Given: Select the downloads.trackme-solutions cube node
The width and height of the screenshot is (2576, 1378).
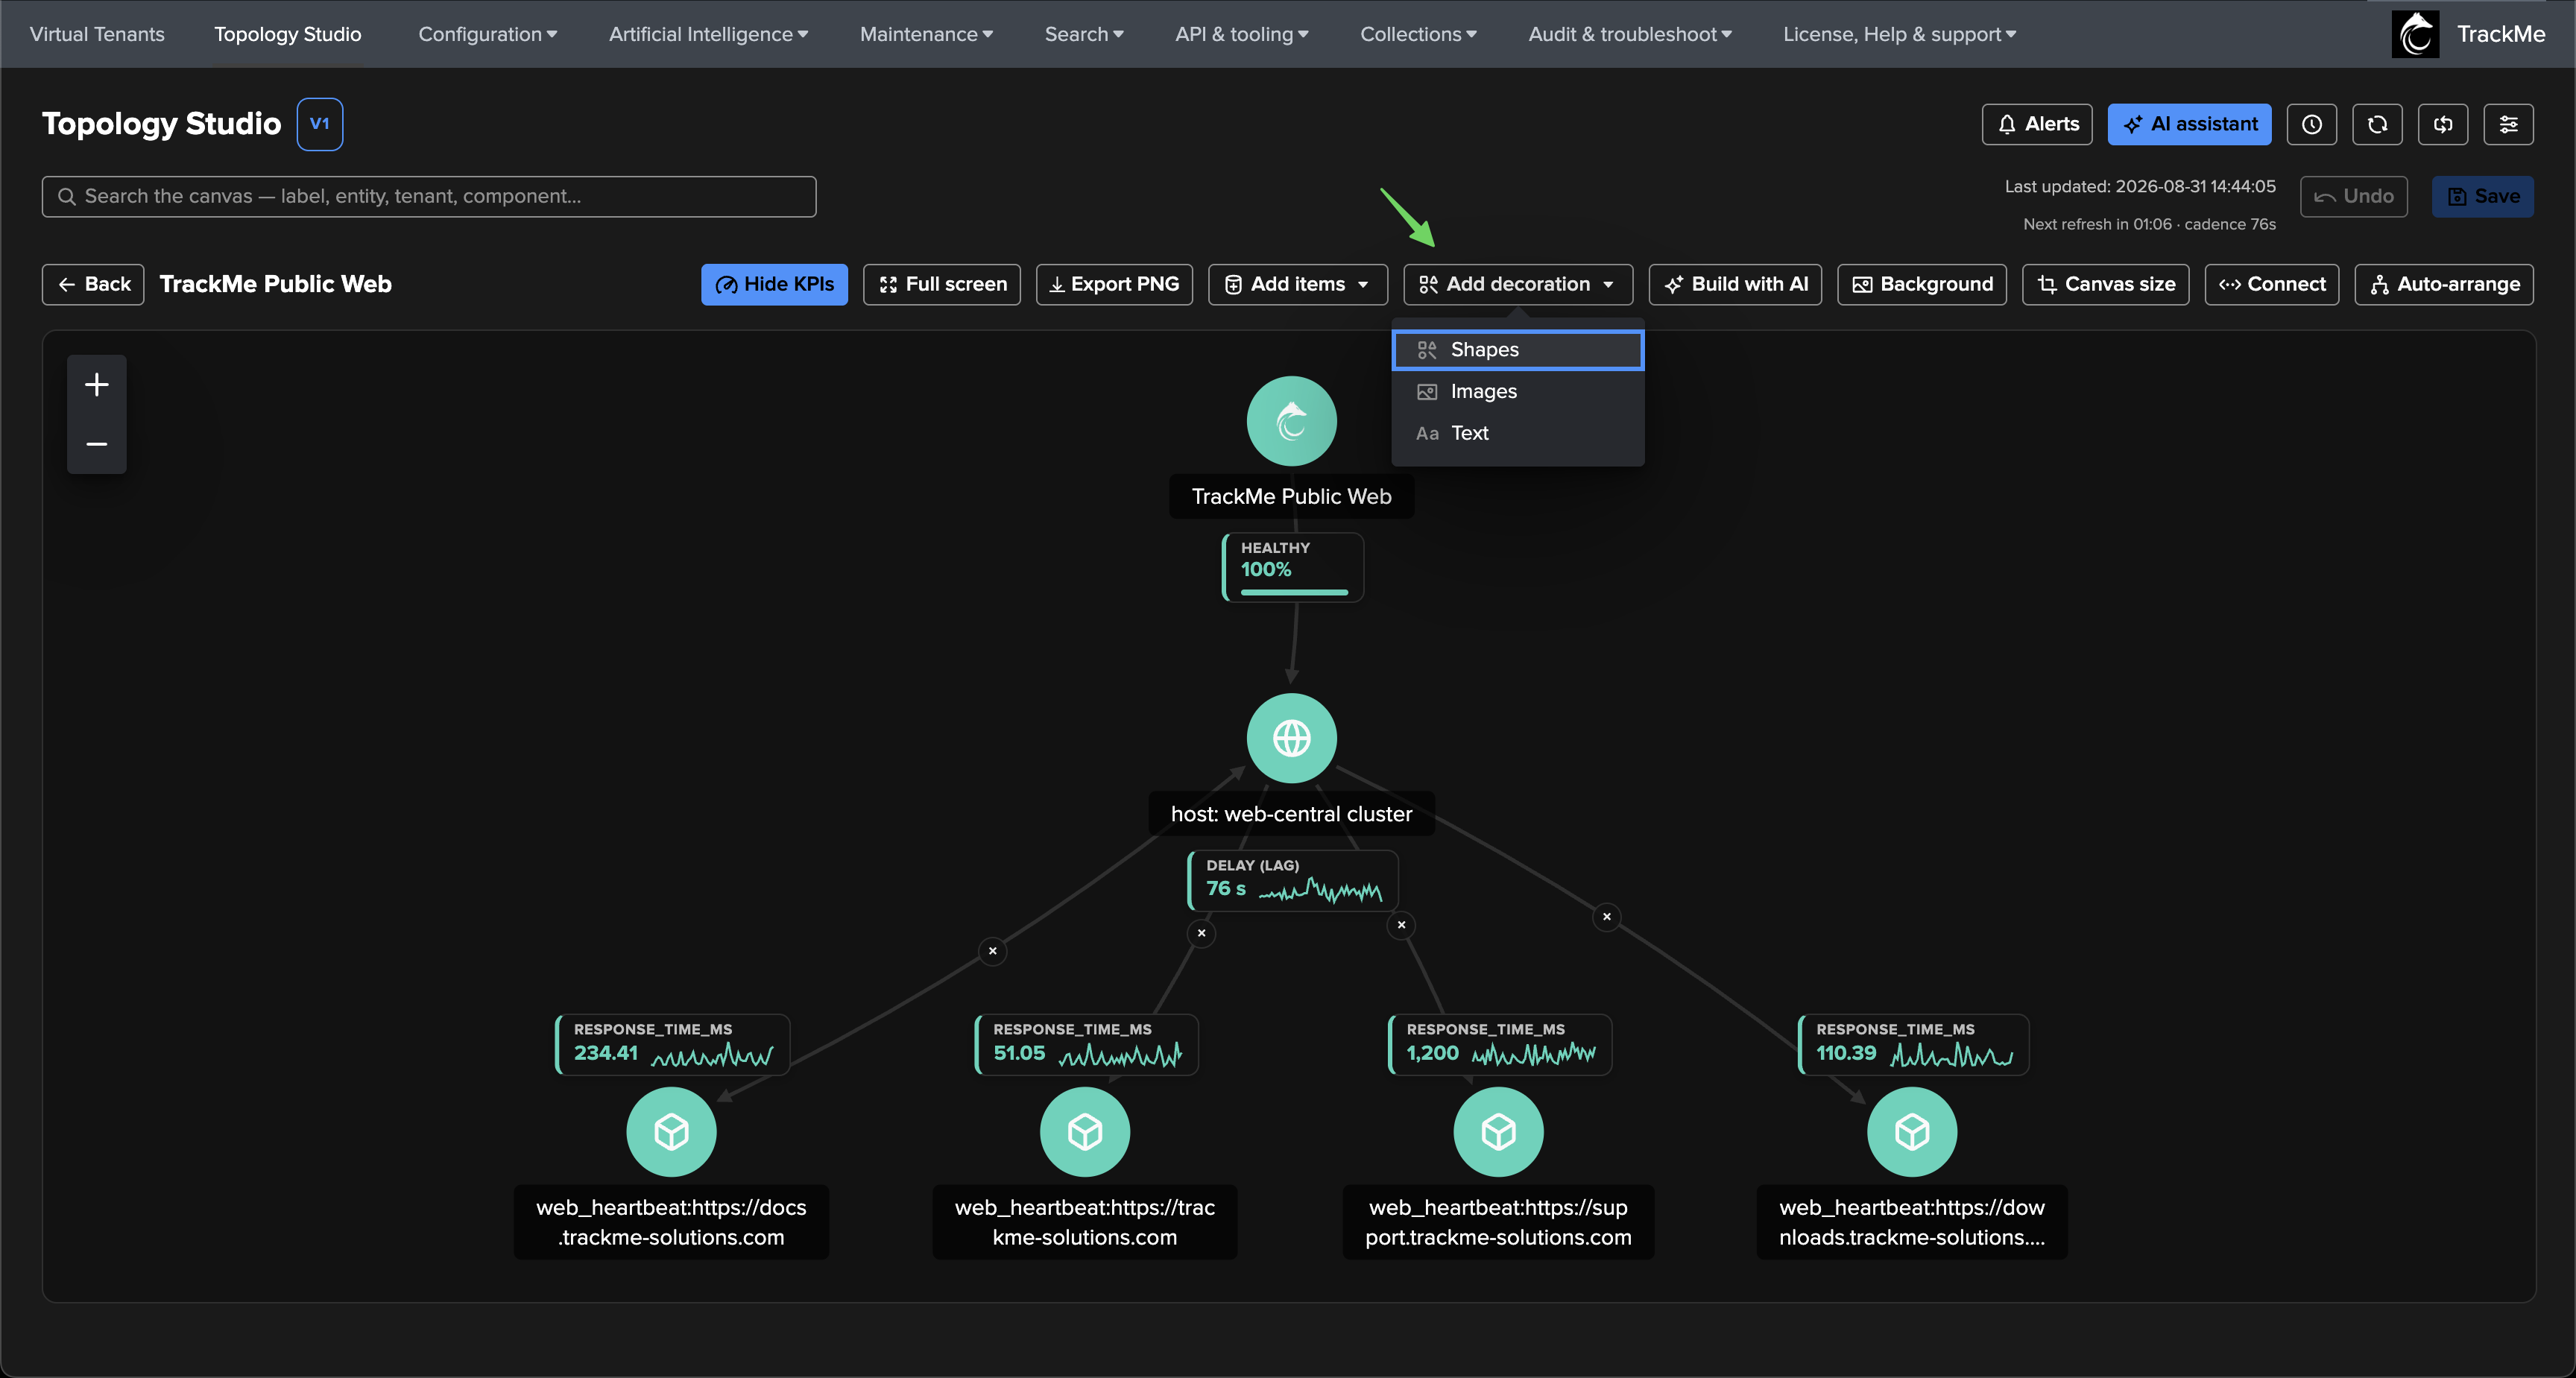Looking at the screenshot, I should 1912,1131.
